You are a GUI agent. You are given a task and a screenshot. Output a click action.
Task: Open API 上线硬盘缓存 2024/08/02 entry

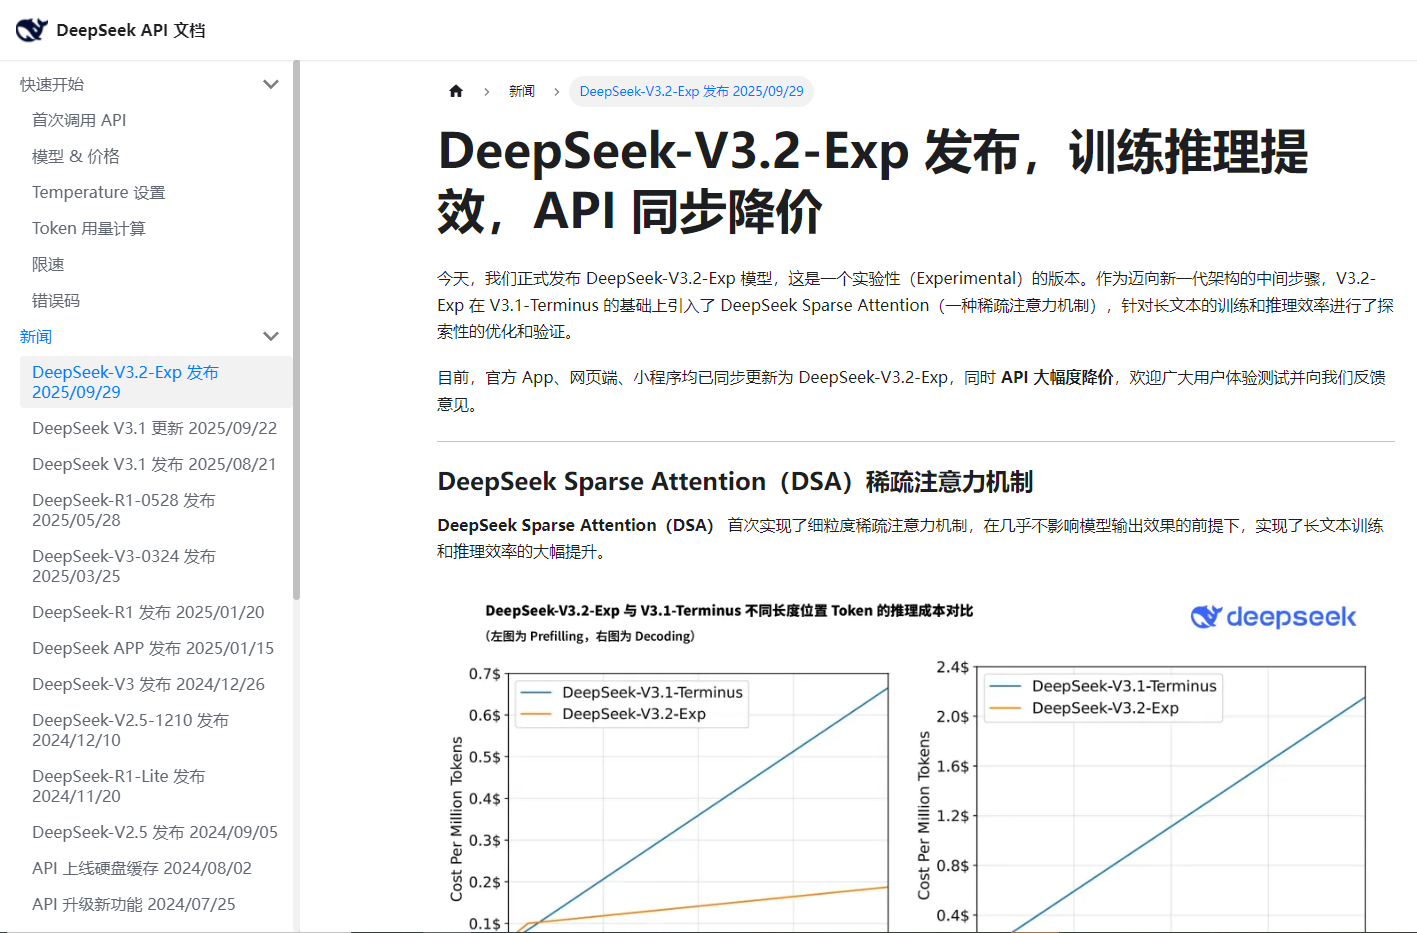coord(142,868)
